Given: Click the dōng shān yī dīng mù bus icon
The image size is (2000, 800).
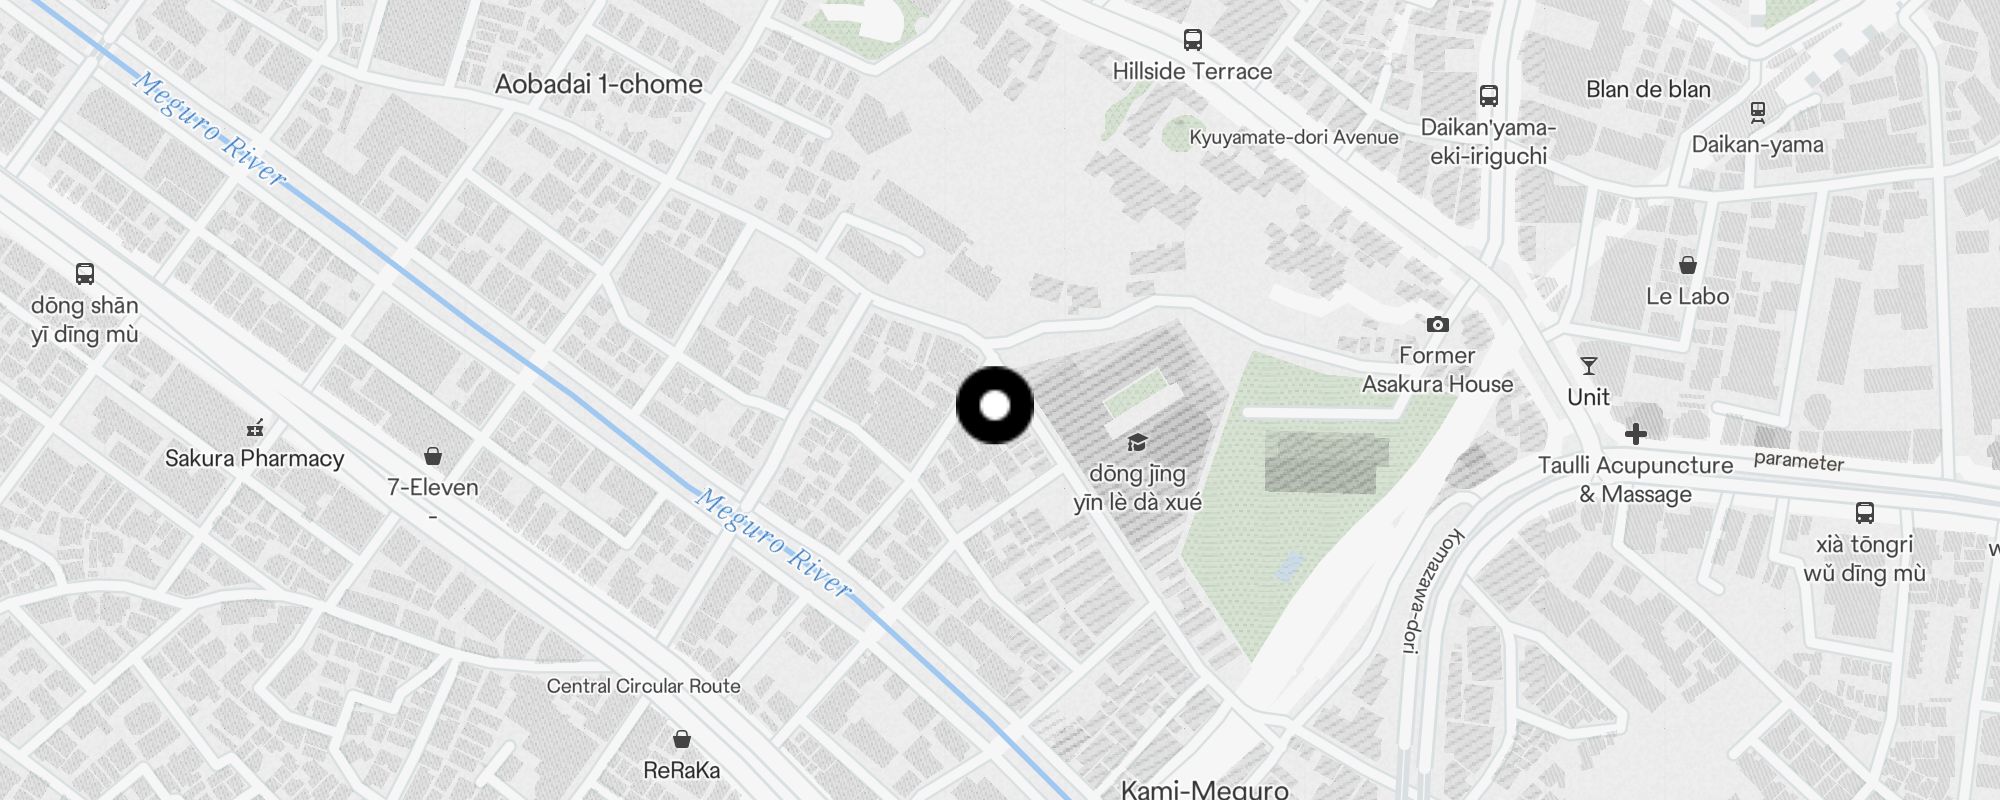Looking at the screenshot, I should pyautogui.click(x=85, y=274).
